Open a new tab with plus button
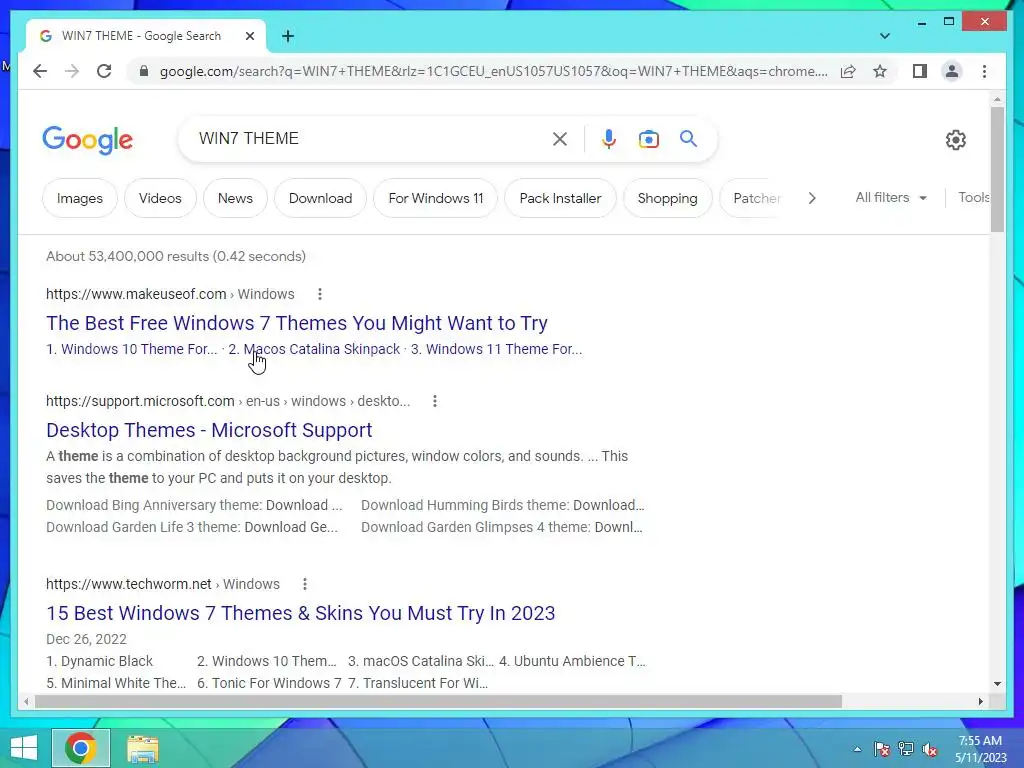 pos(288,36)
